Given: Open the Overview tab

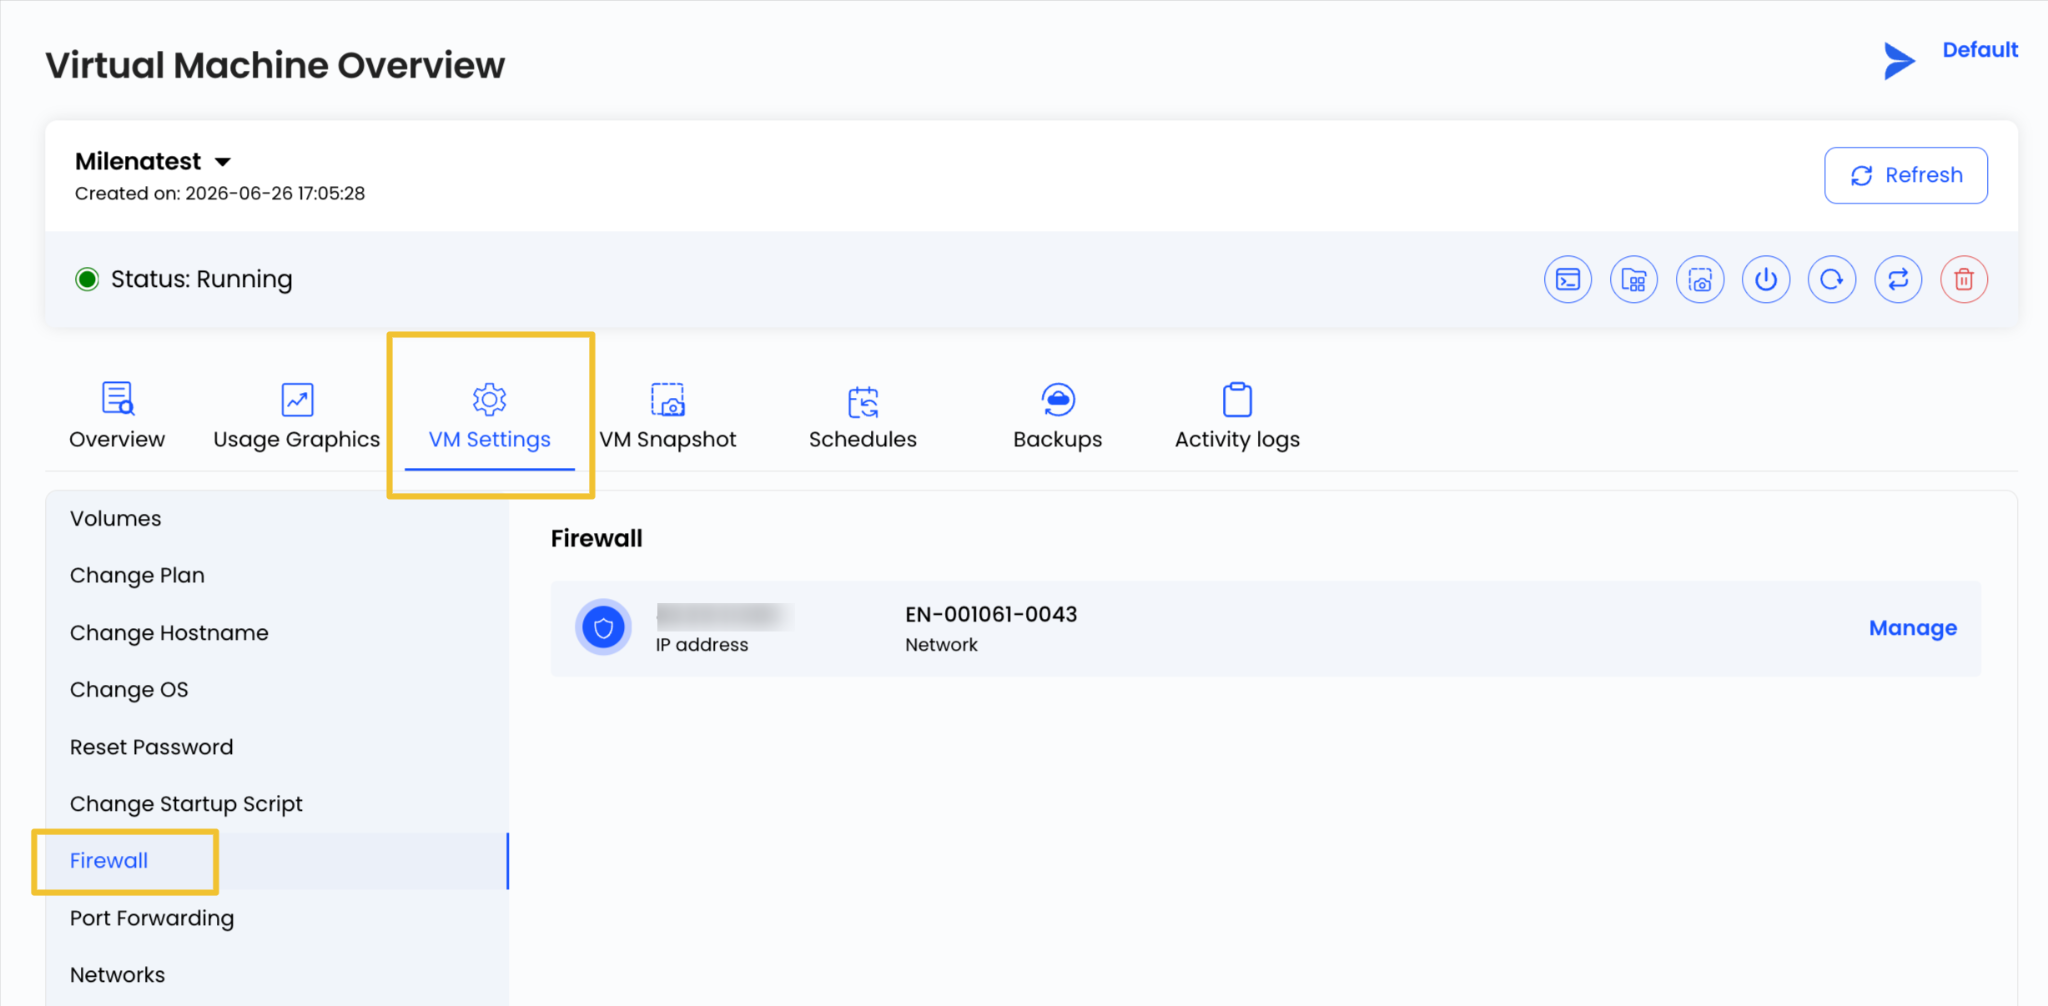Looking at the screenshot, I should tap(117, 416).
